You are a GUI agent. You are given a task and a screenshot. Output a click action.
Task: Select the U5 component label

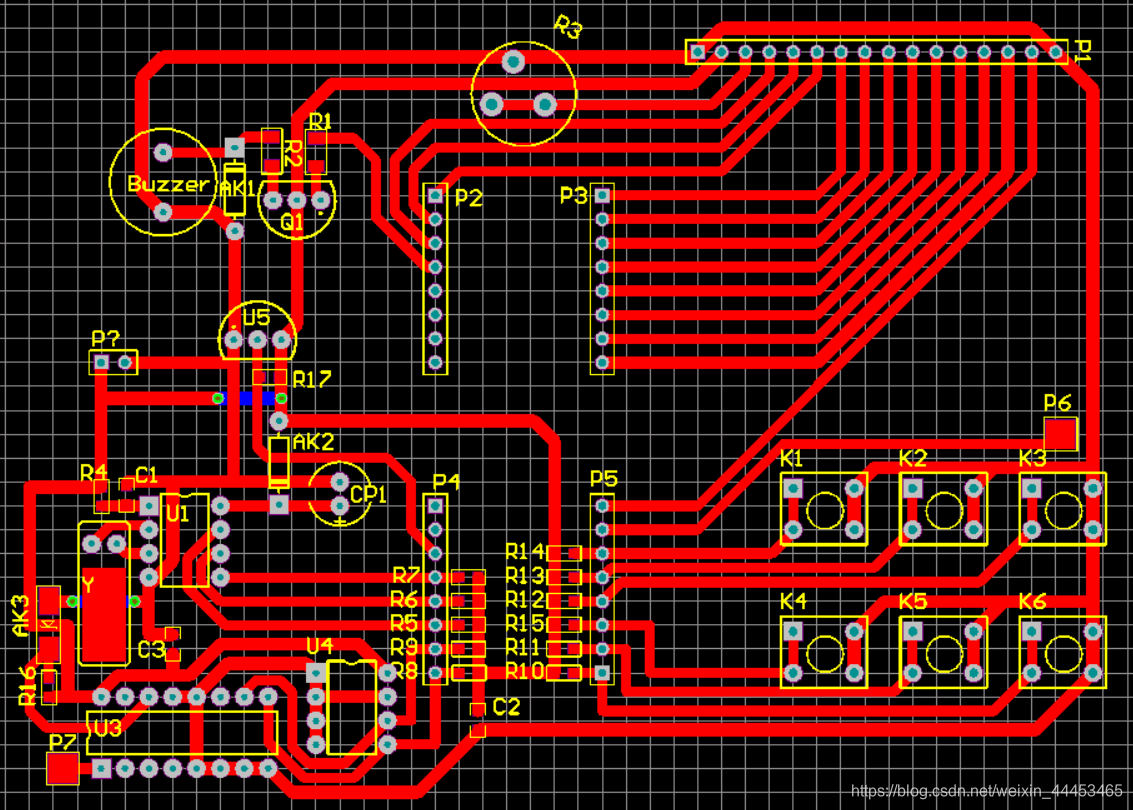pos(256,317)
